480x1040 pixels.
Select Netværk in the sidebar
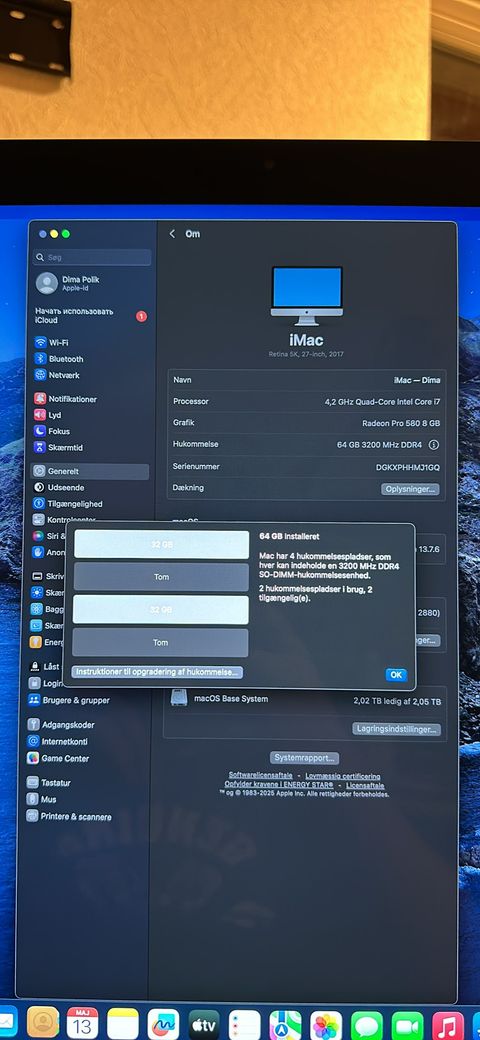(57, 375)
